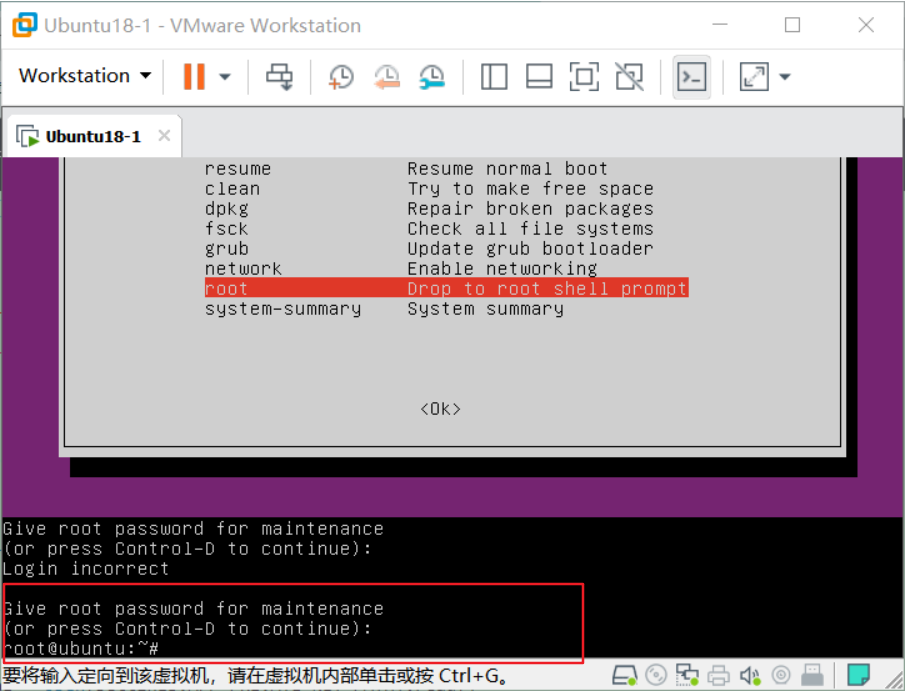Maximize the VMware Workstation window

pyautogui.click(x=792, y=25)
